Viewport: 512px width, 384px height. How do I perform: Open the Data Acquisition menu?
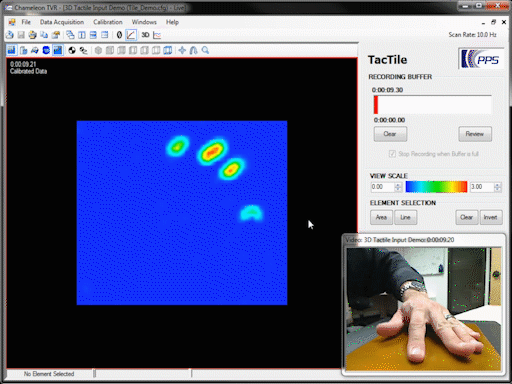tap(62, 22)
